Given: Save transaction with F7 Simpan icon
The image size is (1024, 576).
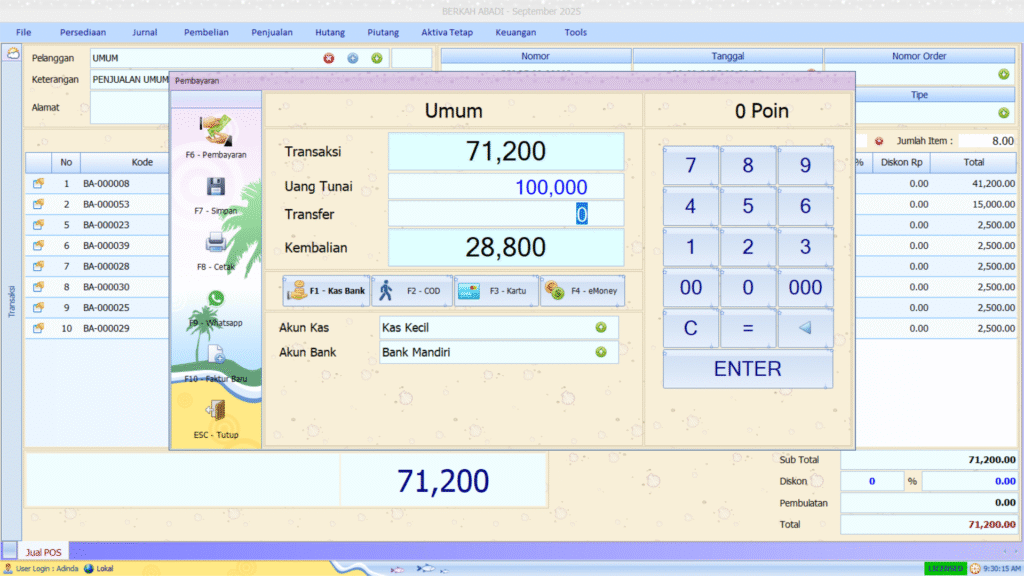Looking at the screenshot, I should coord(216,187).
